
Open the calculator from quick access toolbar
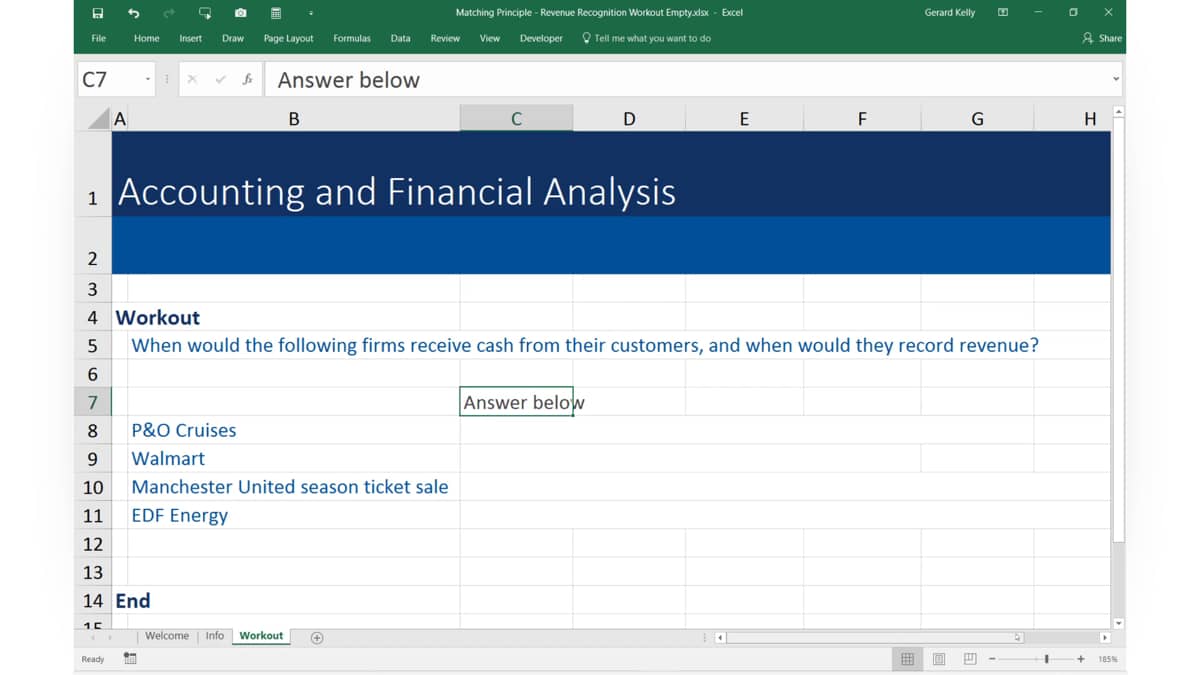tap(276, 12)
